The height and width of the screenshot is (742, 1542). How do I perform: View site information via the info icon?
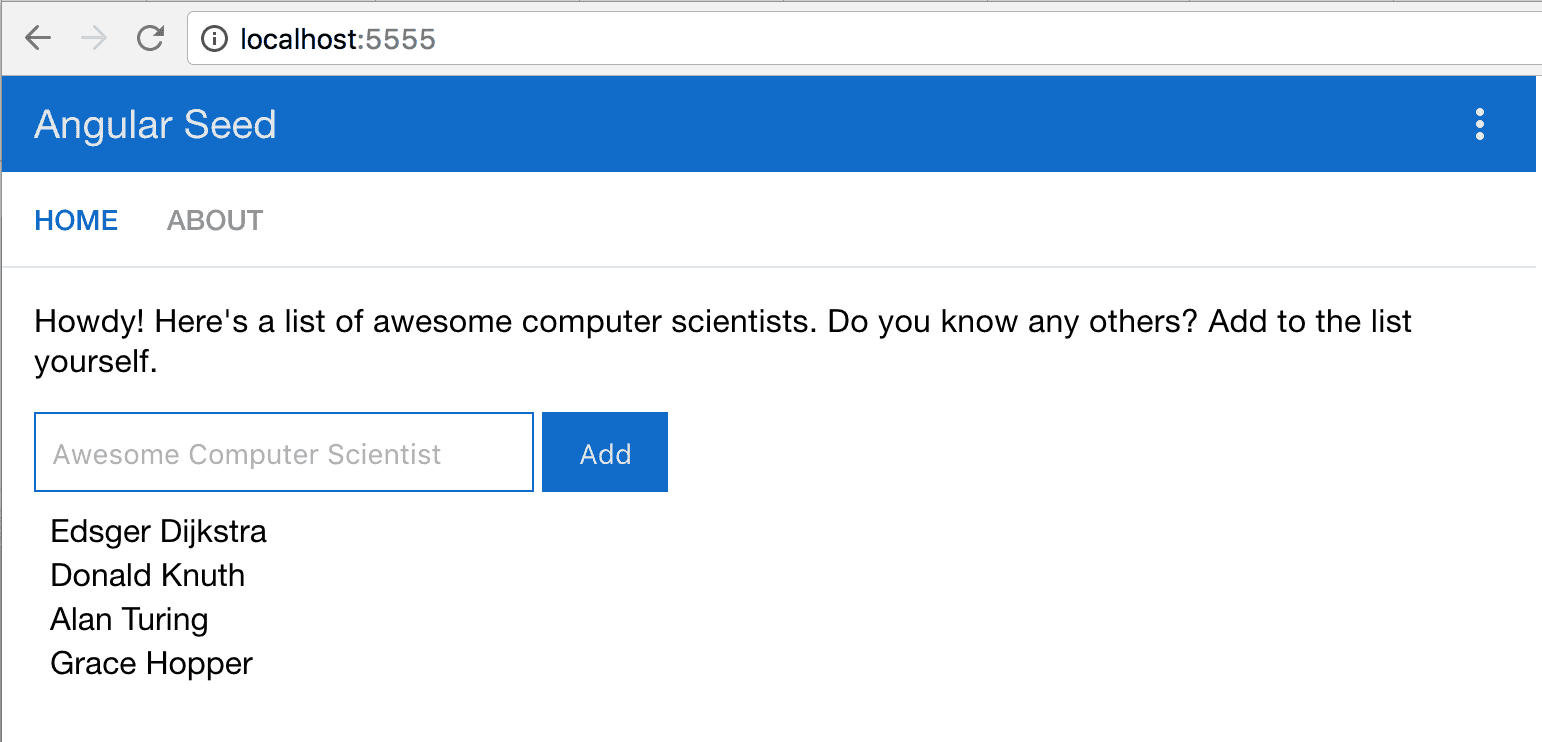pos(214,39)
